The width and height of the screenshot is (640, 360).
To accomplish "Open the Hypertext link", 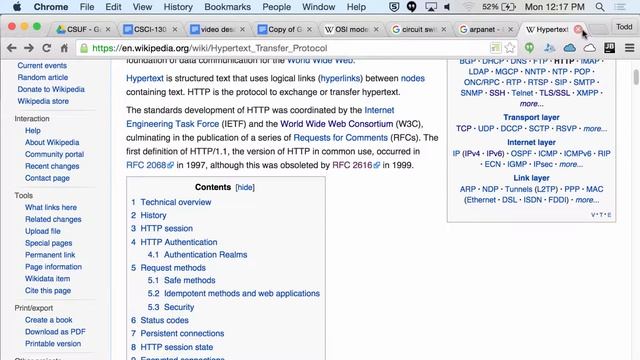I will (x=144, y=78).
